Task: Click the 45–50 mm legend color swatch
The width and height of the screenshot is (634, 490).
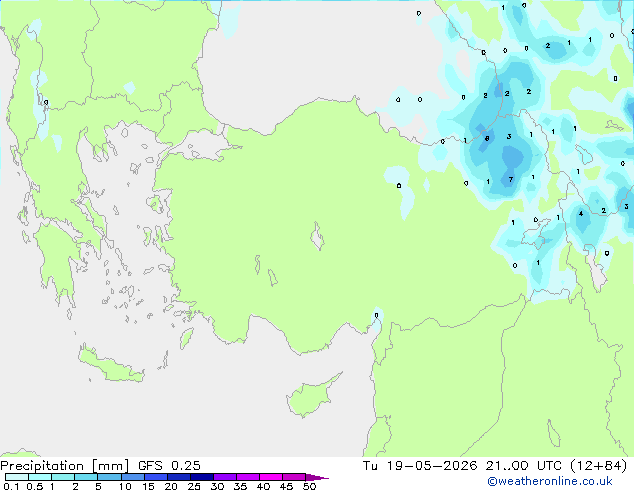Action: 294,477
